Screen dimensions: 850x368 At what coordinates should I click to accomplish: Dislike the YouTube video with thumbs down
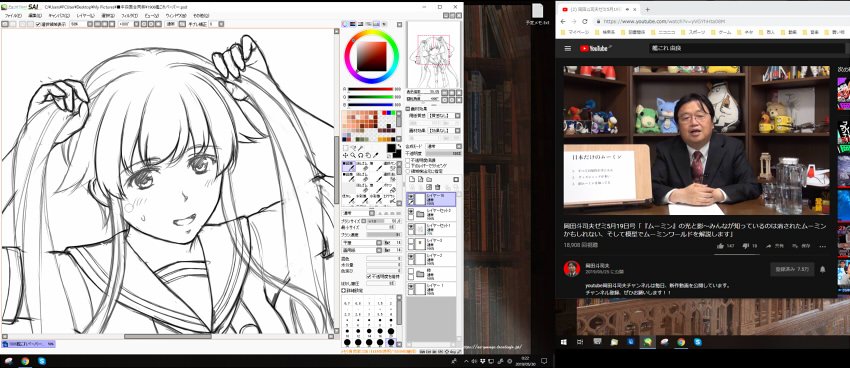pos(745,246)
